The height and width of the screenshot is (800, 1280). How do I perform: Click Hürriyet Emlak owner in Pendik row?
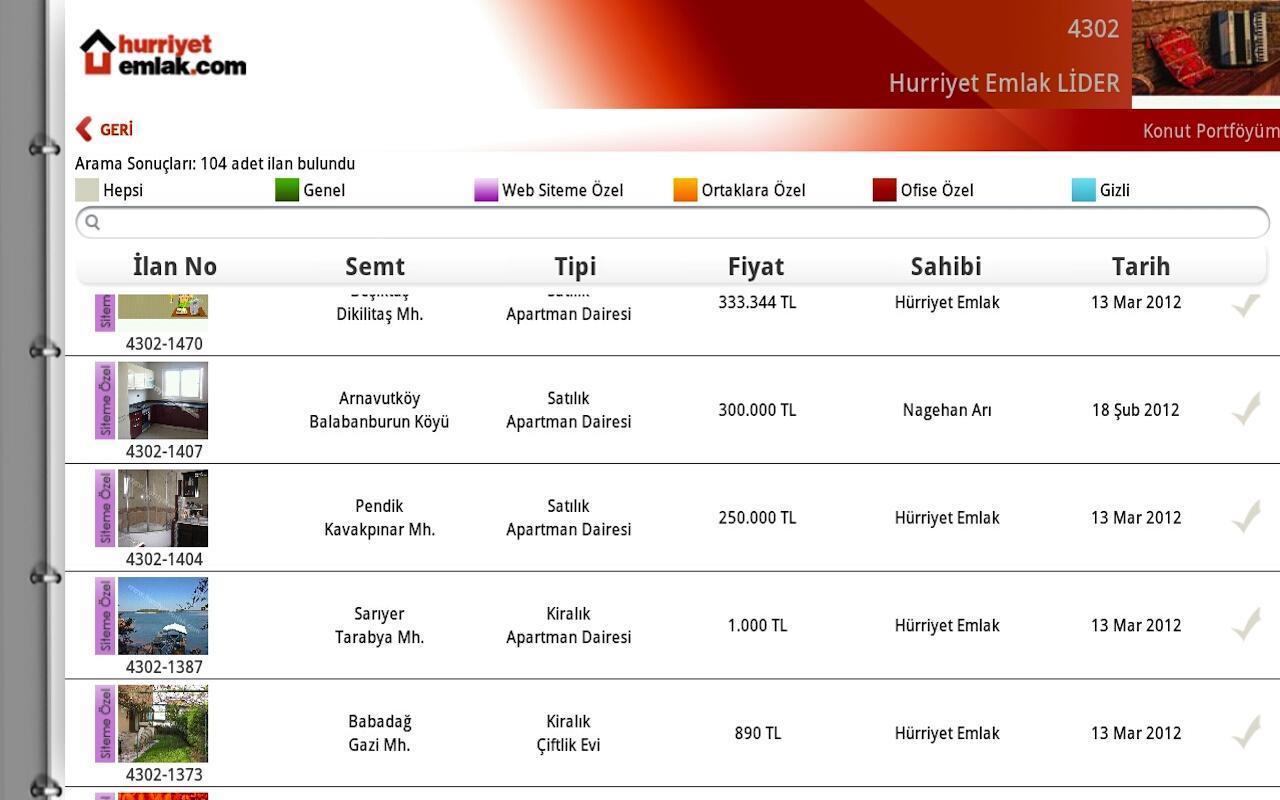947,518
